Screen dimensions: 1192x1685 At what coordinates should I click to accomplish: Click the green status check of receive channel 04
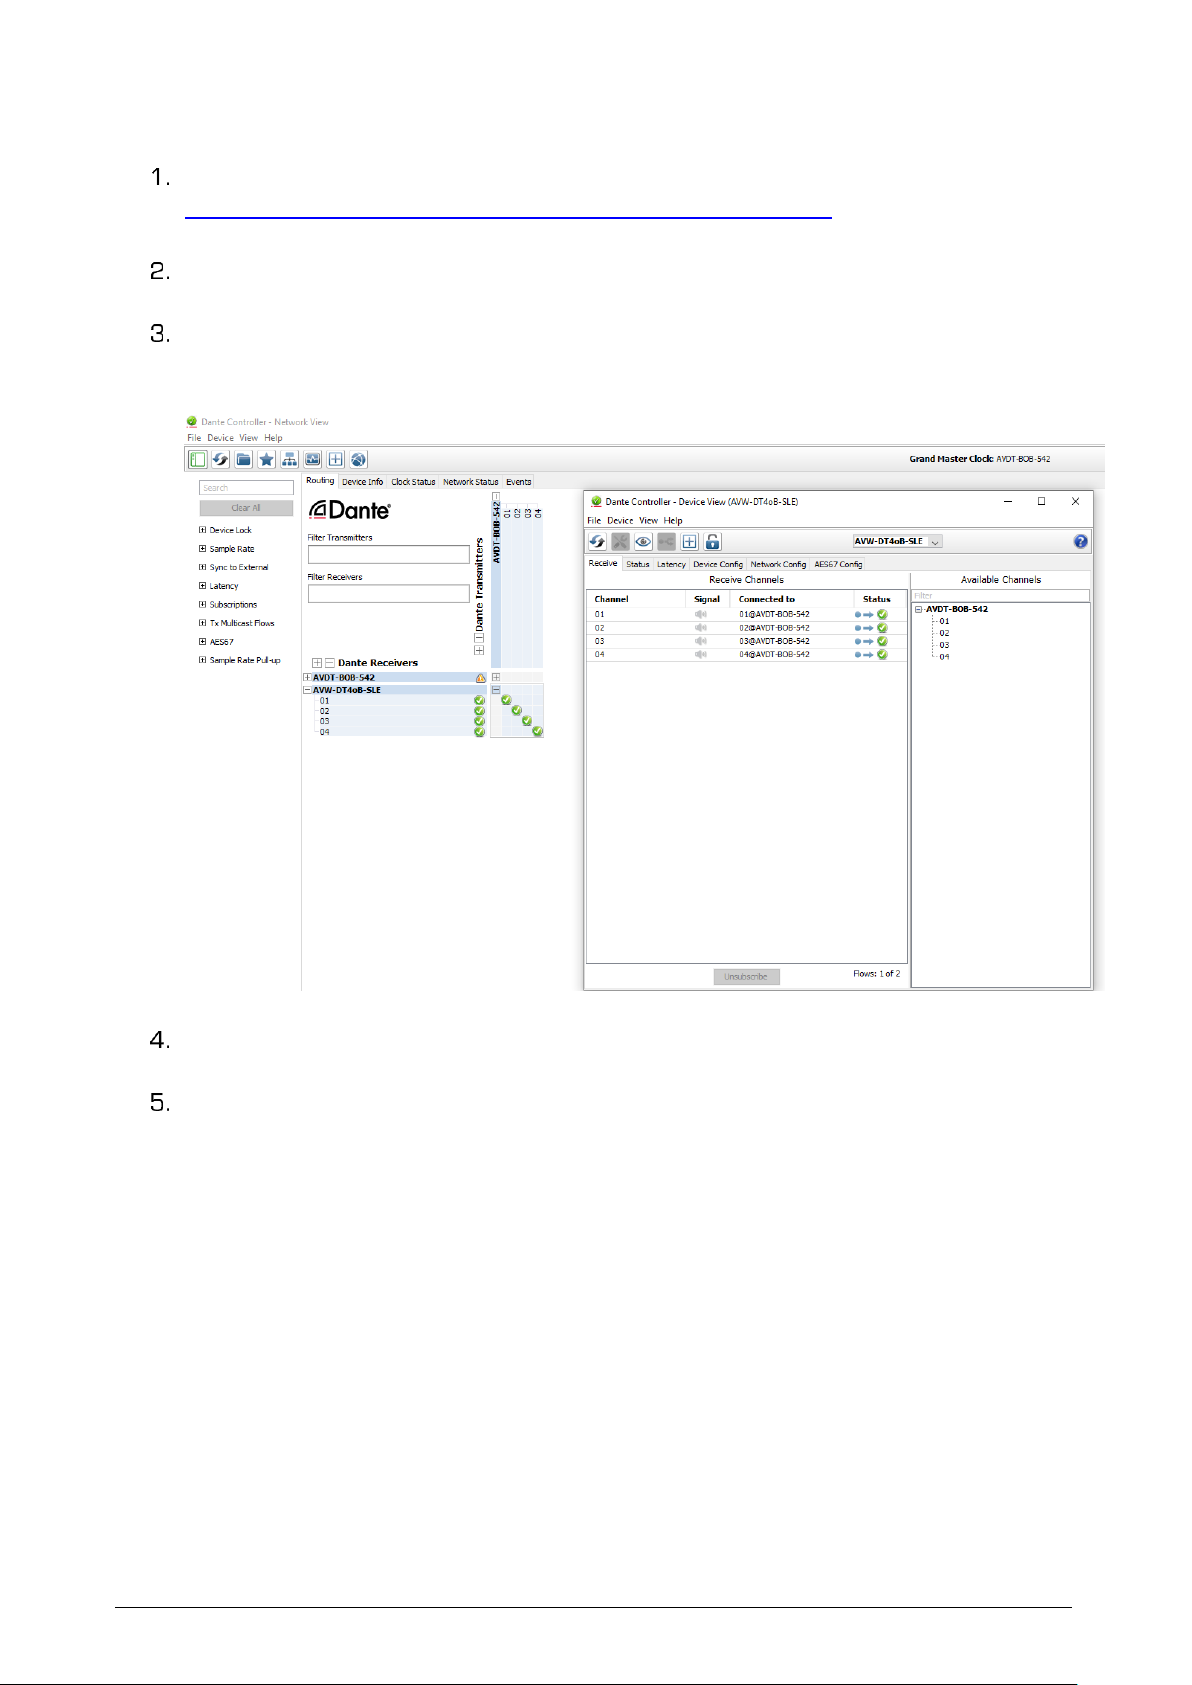882,654
